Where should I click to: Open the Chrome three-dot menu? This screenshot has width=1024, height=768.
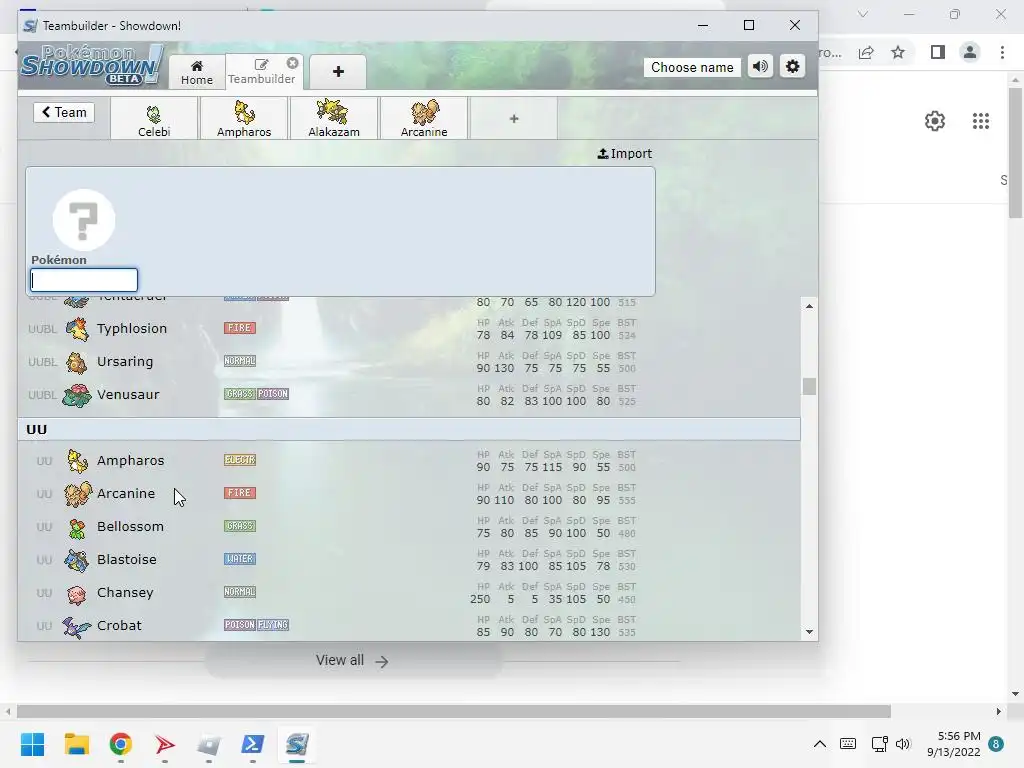coord(1002,52)
